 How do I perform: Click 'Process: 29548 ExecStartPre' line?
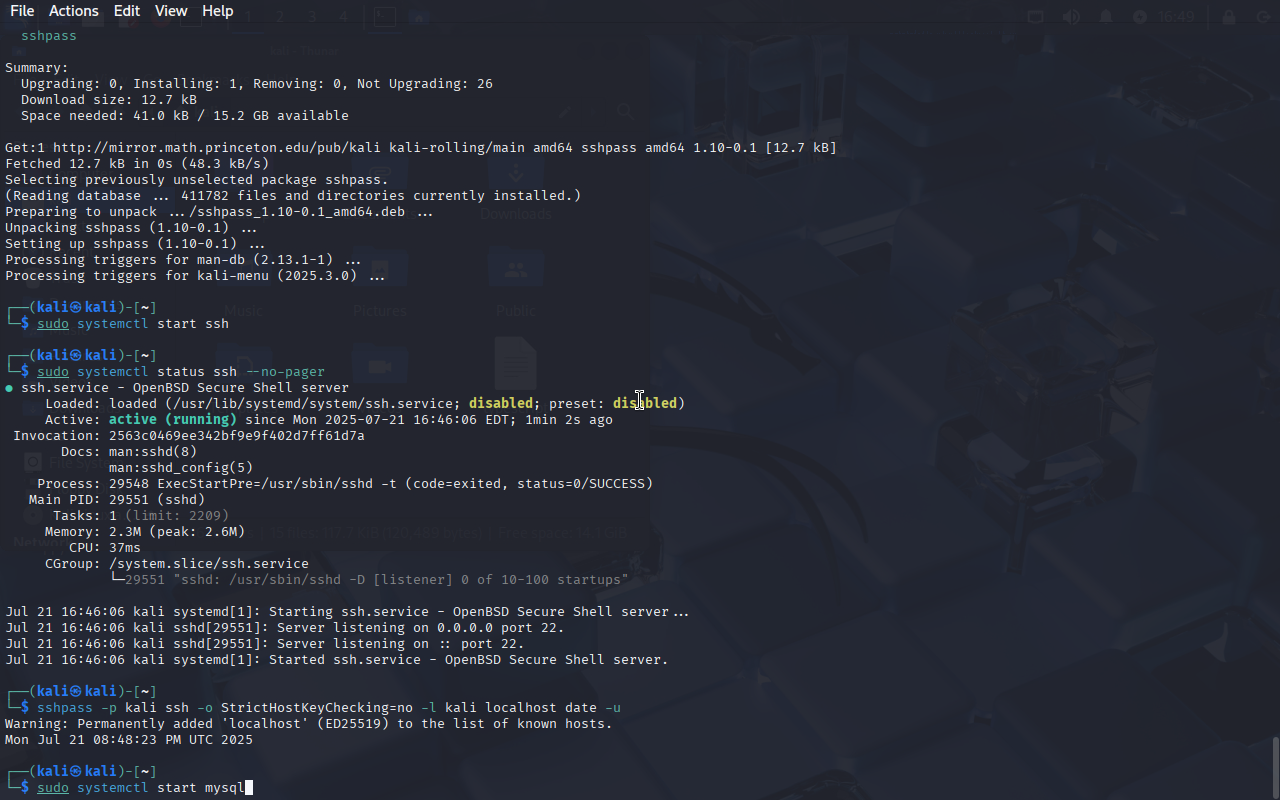point(345,484)
